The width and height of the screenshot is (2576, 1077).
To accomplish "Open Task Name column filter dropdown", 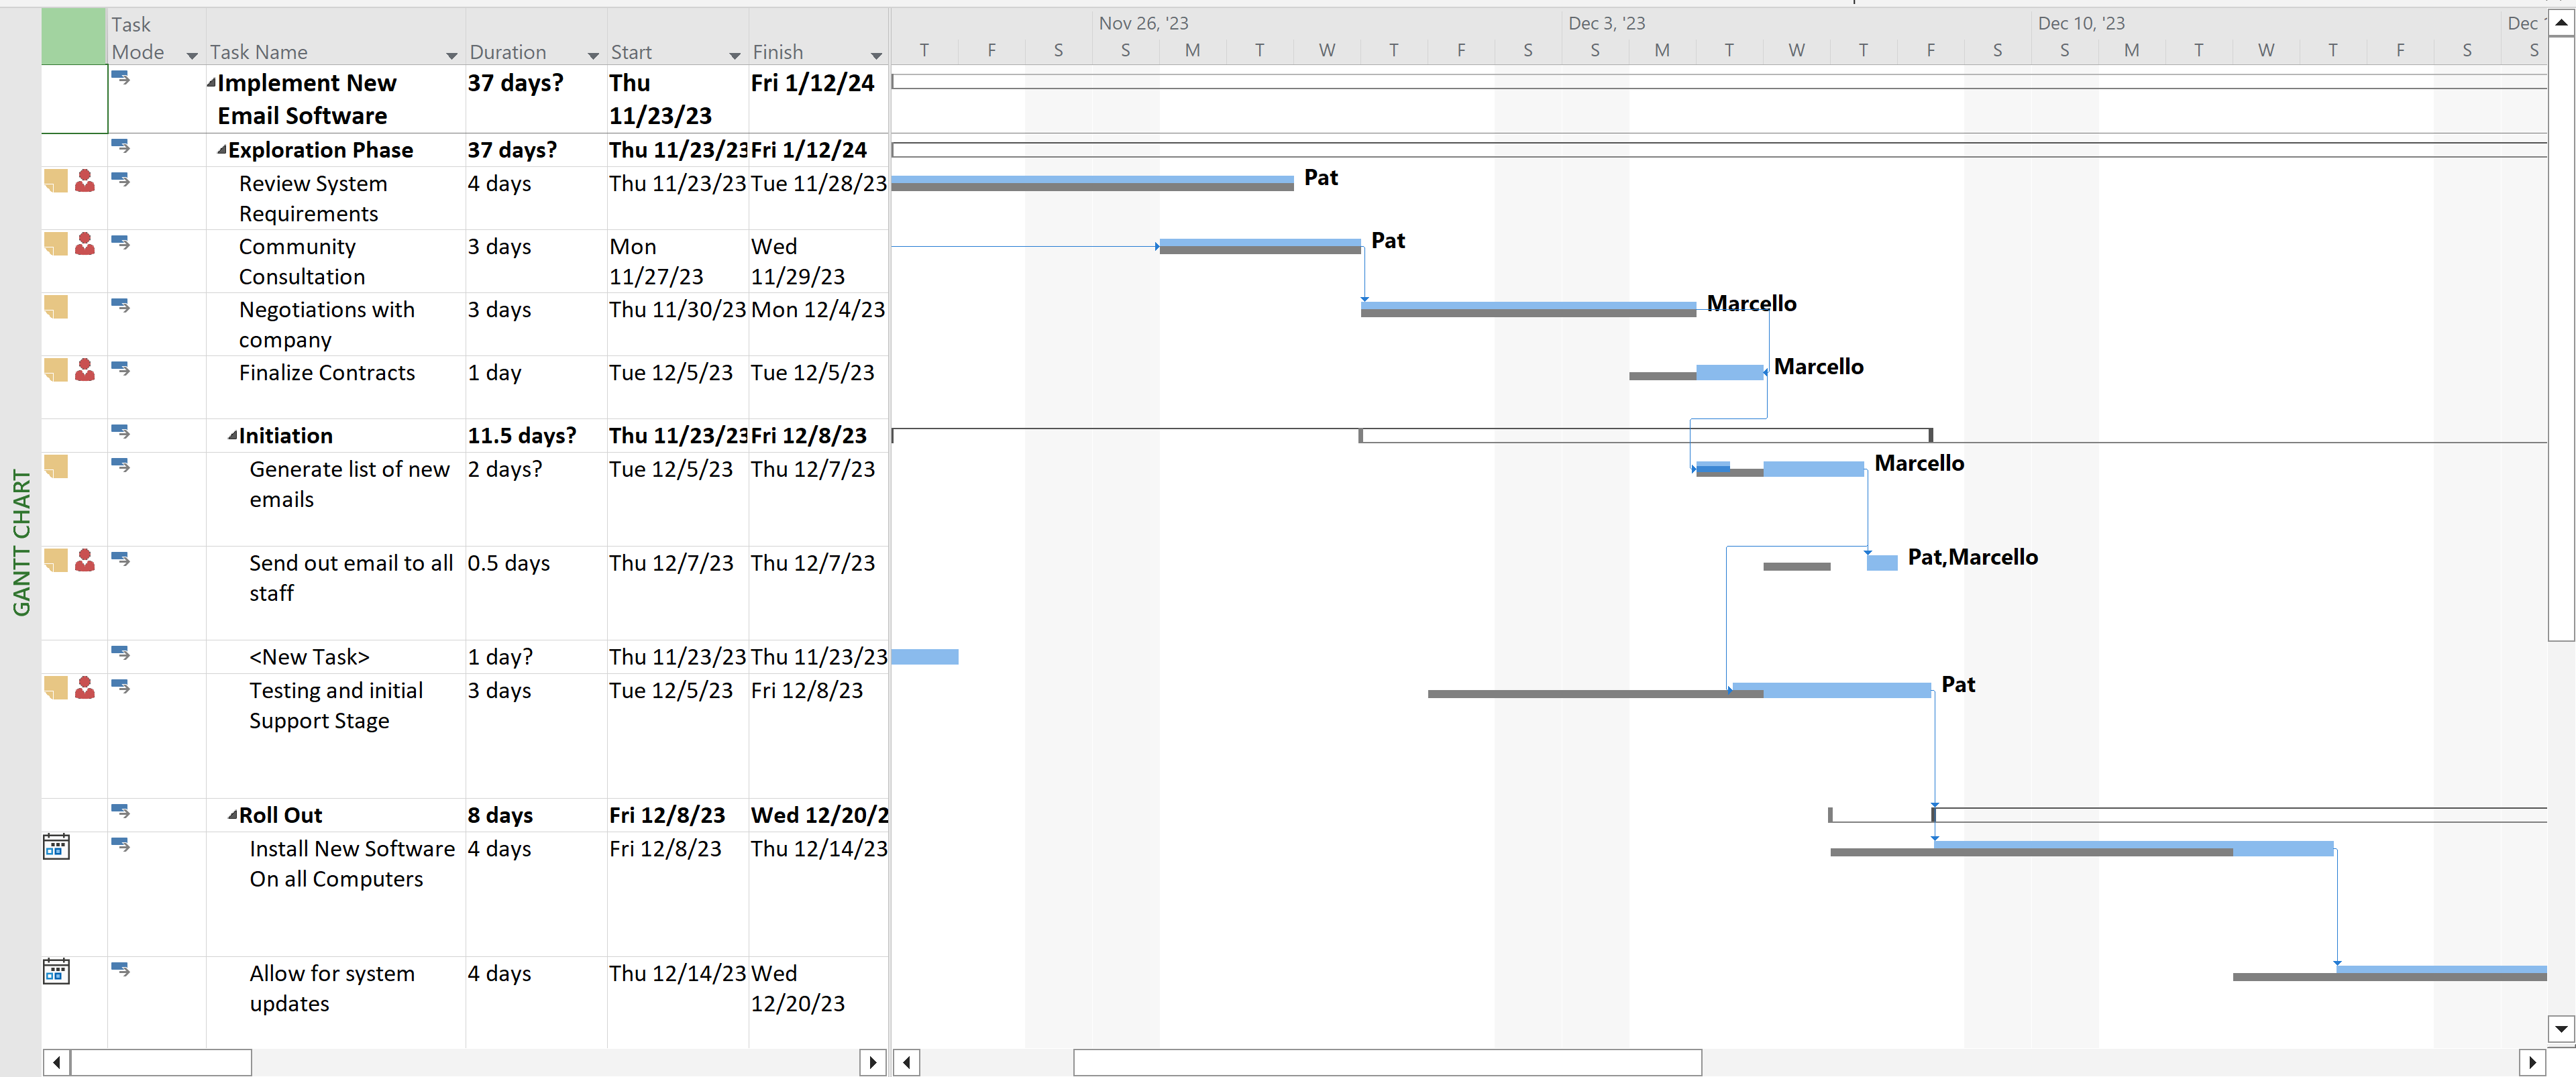I will click(451, 55).
